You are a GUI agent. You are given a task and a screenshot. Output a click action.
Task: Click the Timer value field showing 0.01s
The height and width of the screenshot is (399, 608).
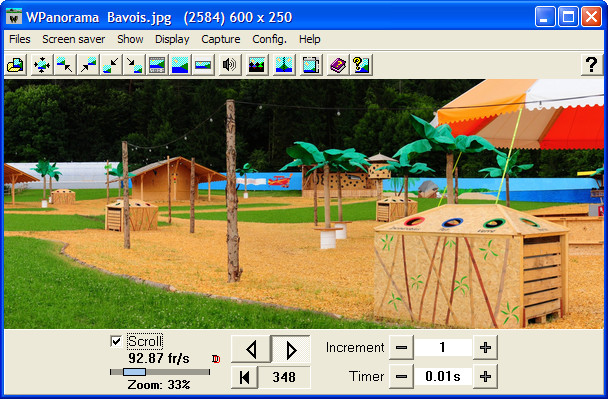tap(443, 376)
